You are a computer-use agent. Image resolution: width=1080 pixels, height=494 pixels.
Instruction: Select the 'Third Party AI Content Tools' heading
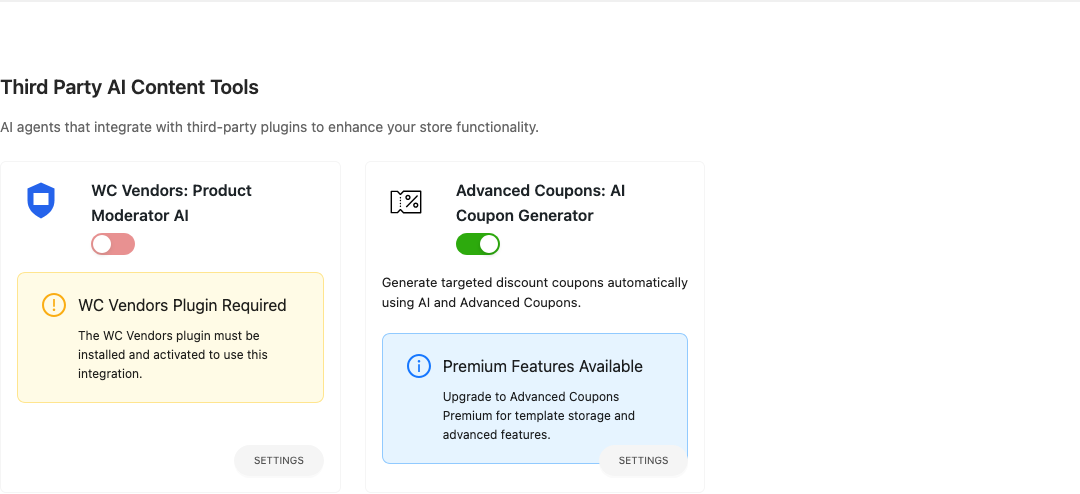pos(129,88)
